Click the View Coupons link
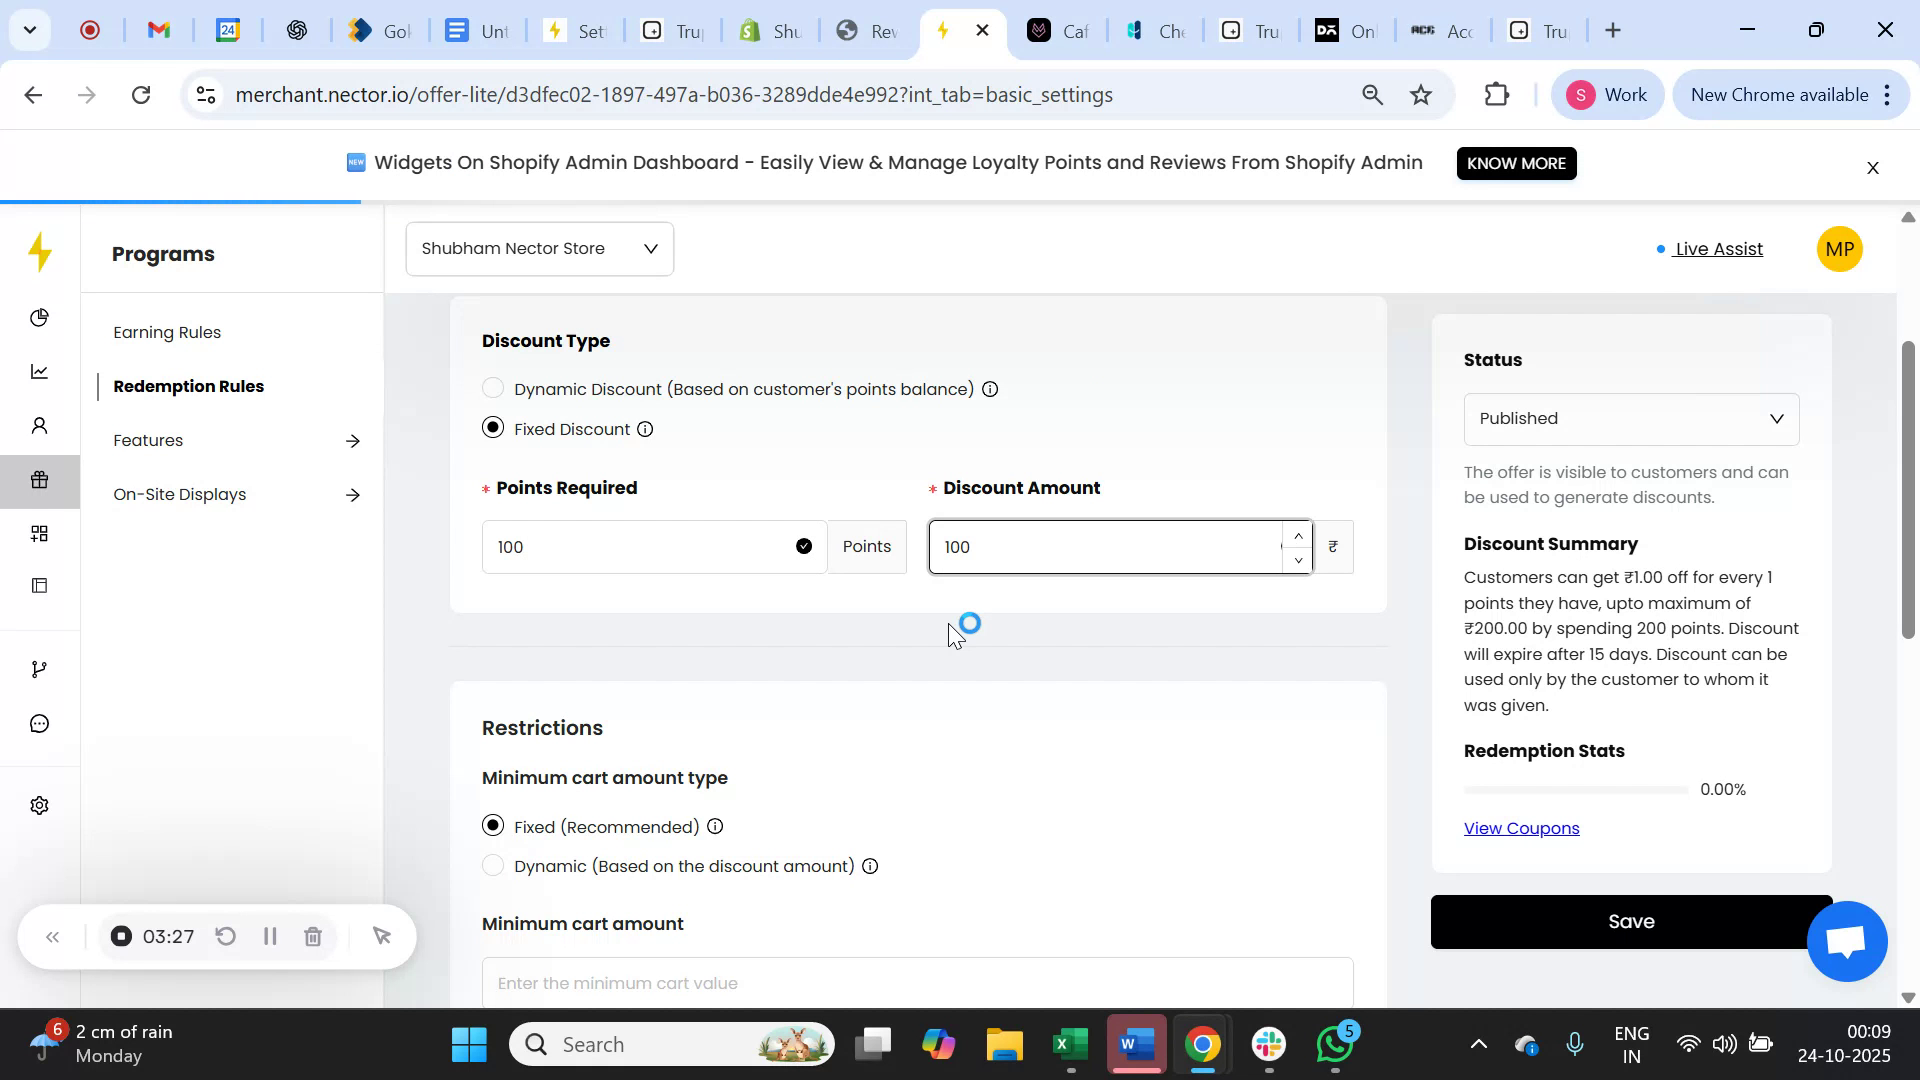Screen dimensions: 1920x1080 click(x=1520, y=828)
